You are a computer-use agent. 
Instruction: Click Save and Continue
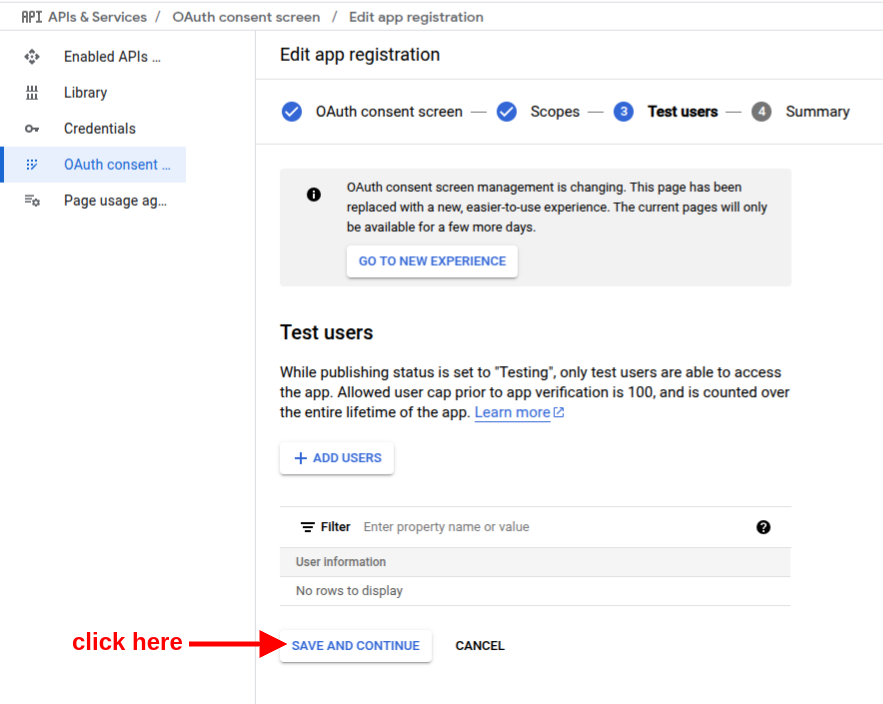tap(356, 646)
